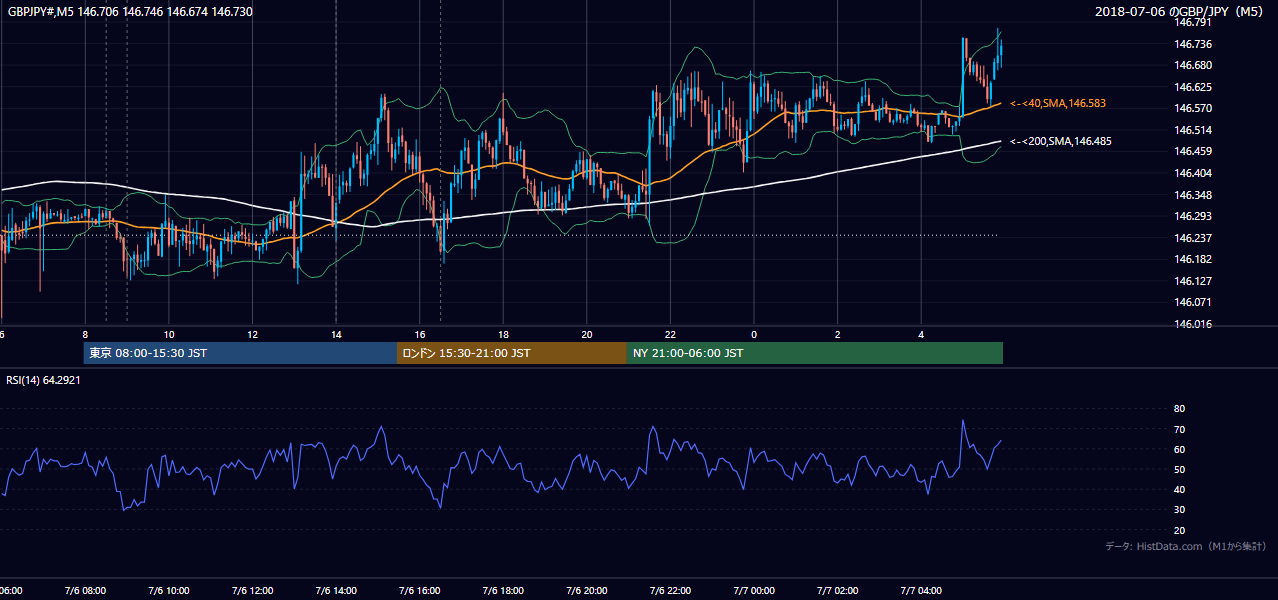Click the London 15:30-21:00 JST session bar
1278x600 pixels.
coord(512,353)
